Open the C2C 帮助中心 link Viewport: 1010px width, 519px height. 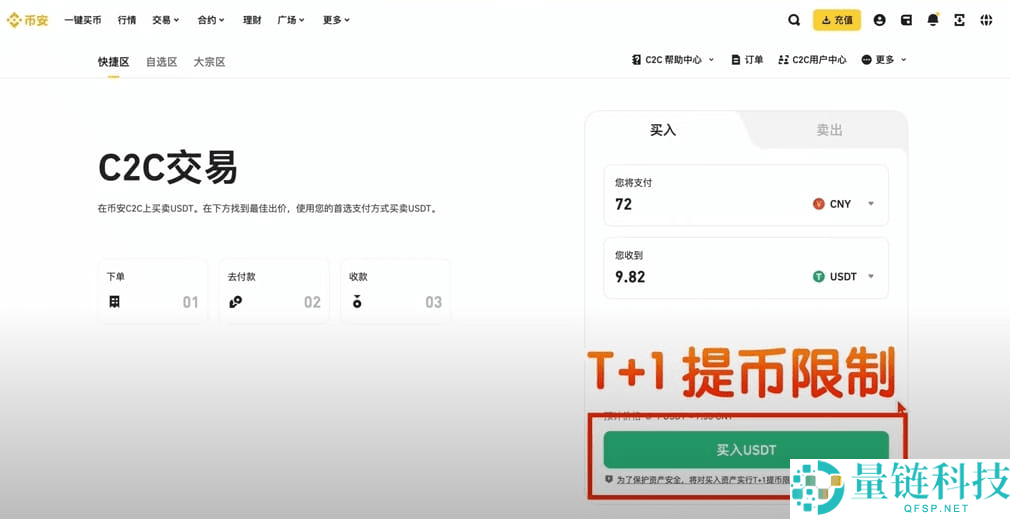[x=673, y=60]
